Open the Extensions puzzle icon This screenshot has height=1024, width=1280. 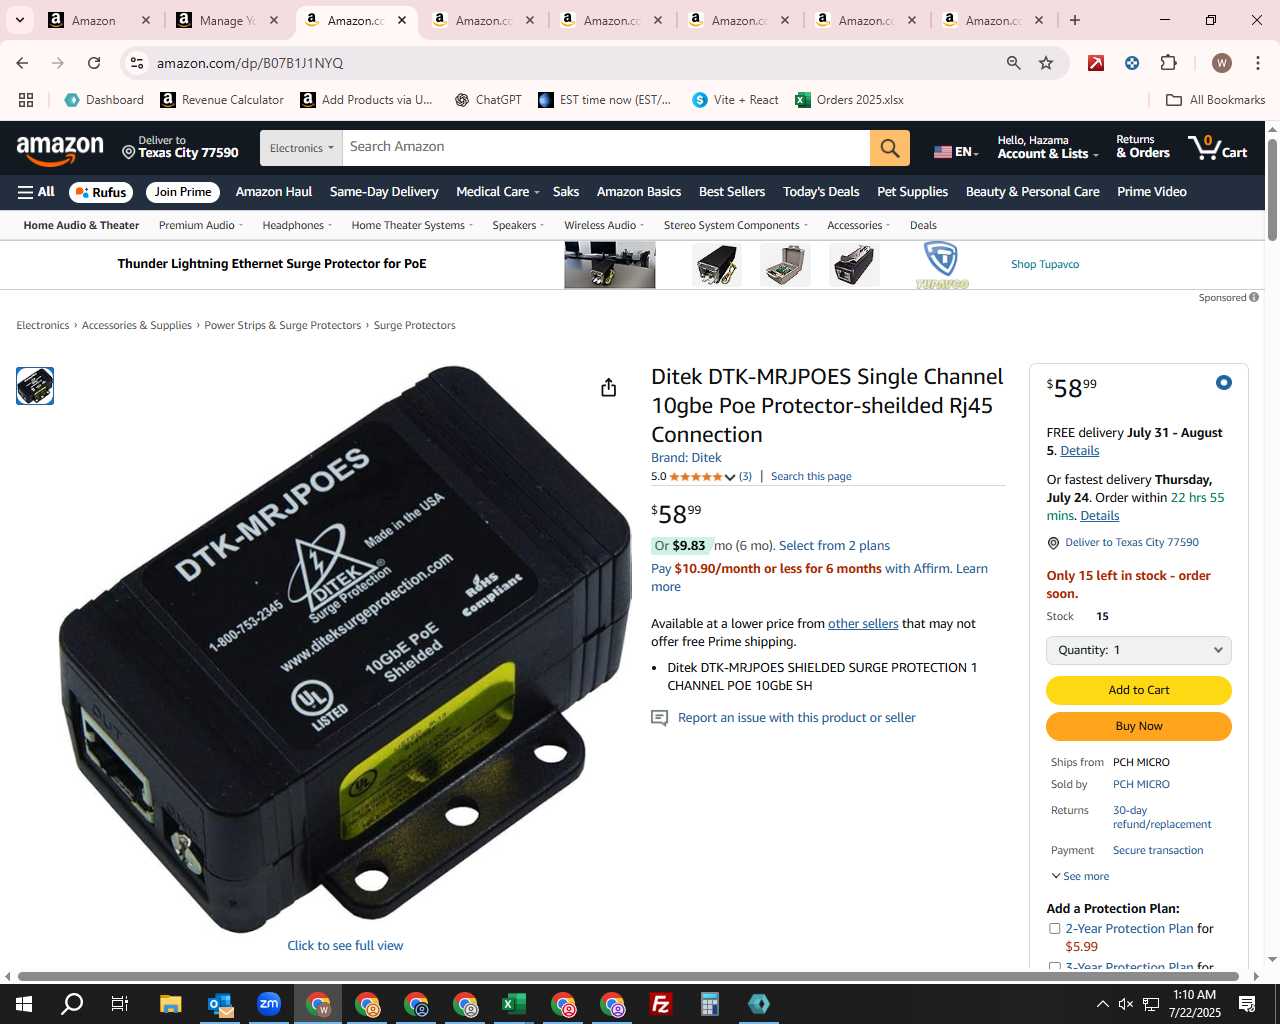[x=1168, y=63]
